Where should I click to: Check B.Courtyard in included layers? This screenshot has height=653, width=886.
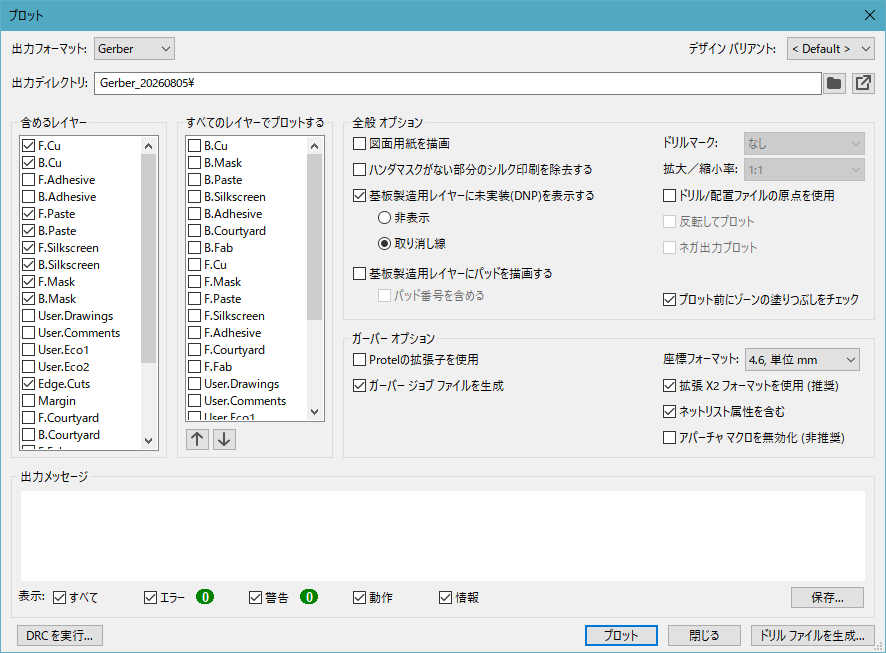click(28, 434)
